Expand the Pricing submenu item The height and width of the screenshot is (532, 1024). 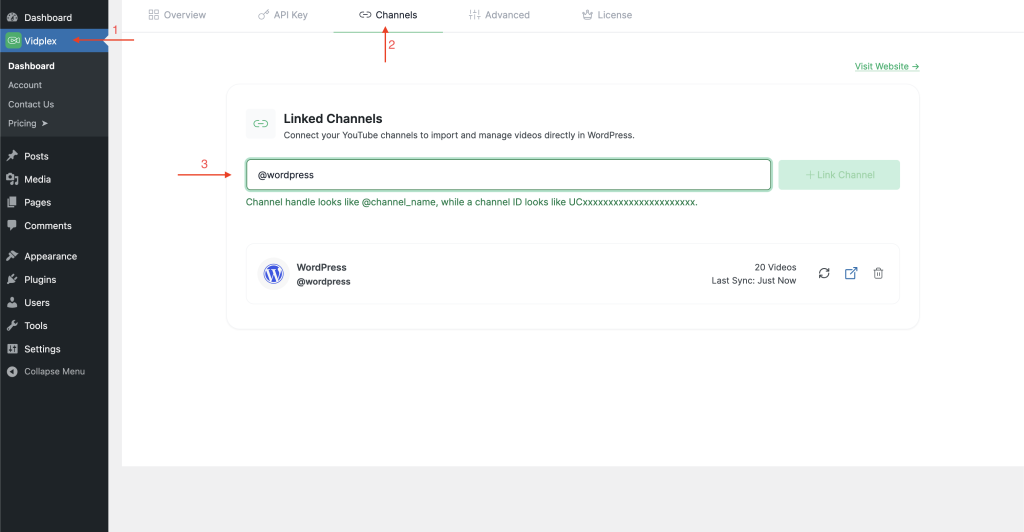28,124
